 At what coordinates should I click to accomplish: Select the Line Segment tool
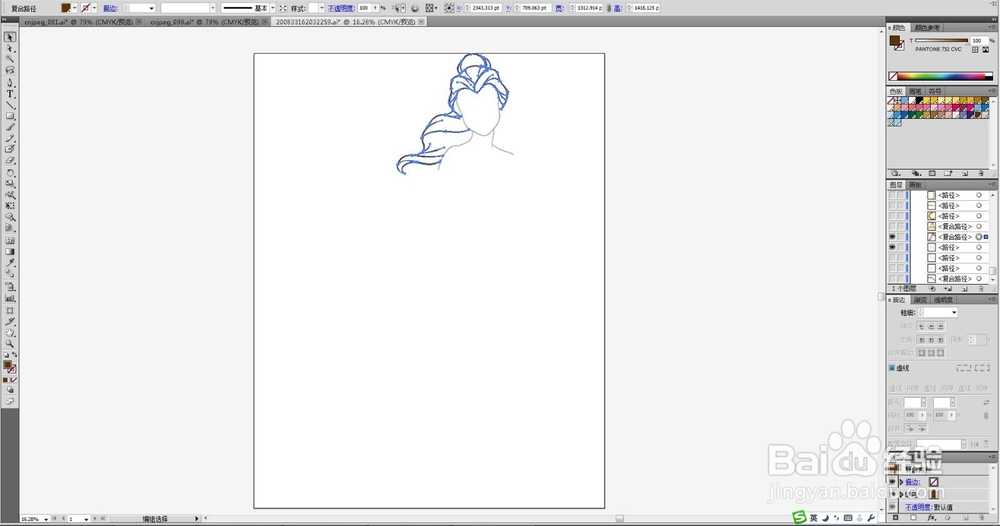[x=10, y=105]
